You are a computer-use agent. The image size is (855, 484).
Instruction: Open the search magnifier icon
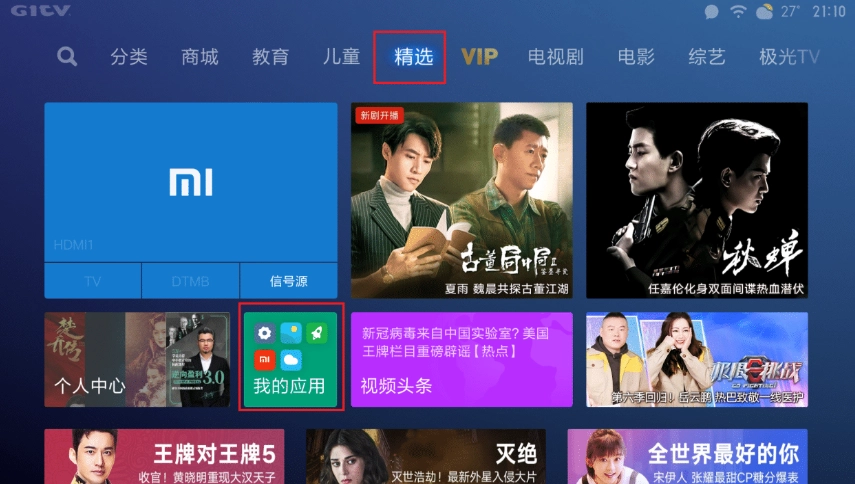pos(67,56)
